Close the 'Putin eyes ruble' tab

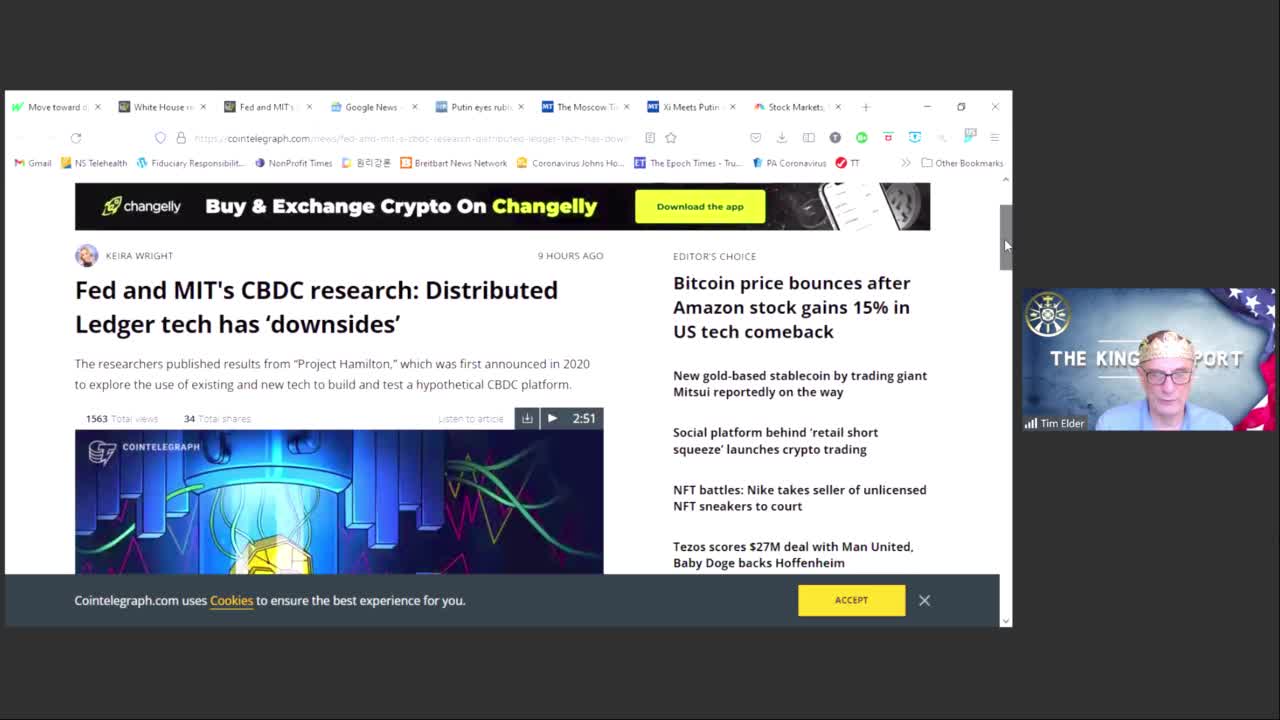click(x=521, y=107)
